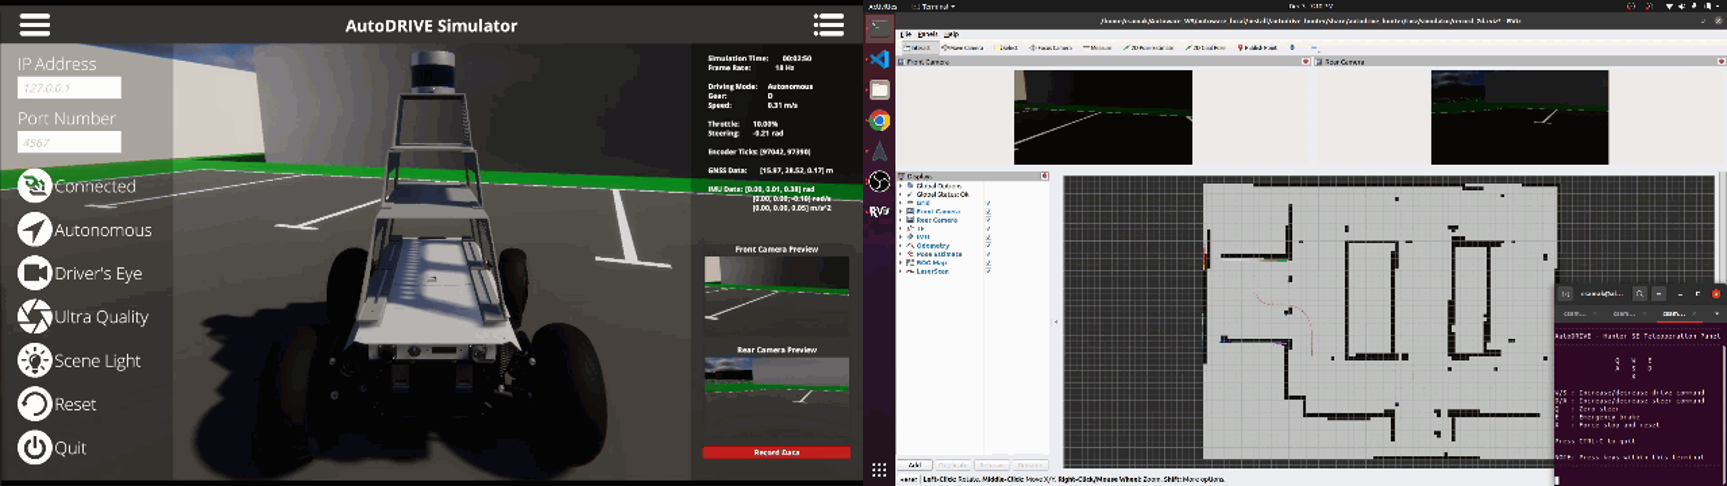
Task: Open the File menu in RViz
Action: click(906, 34)
